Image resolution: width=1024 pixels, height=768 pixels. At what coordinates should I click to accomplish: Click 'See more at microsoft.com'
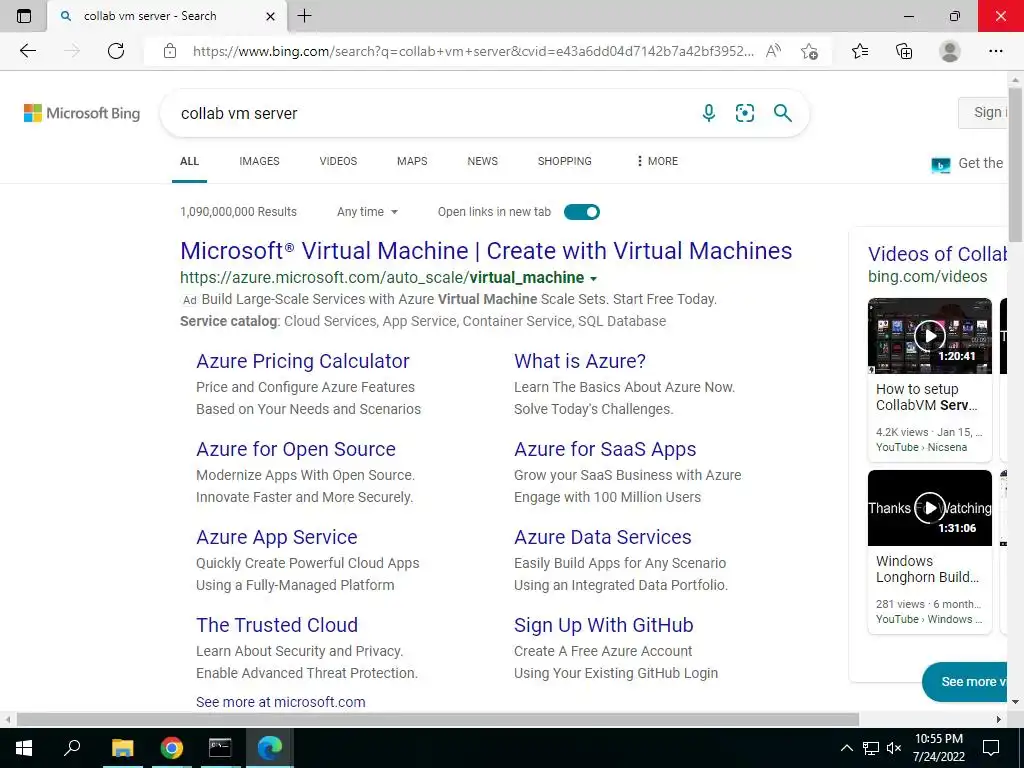[x=281, y=702]
